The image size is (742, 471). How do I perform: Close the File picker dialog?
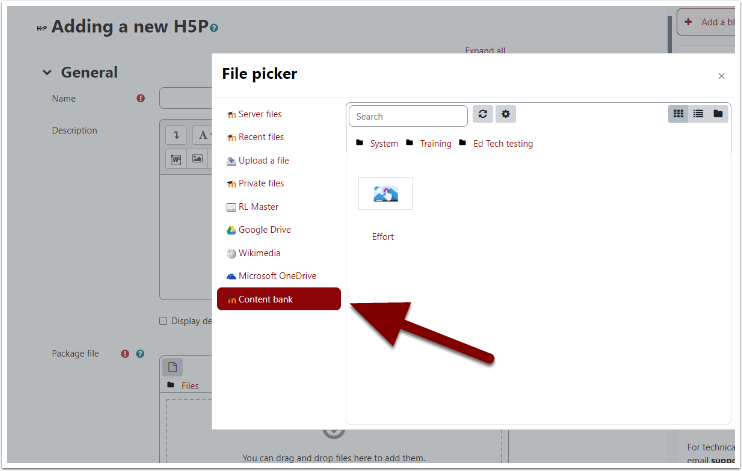pos(721,76)
